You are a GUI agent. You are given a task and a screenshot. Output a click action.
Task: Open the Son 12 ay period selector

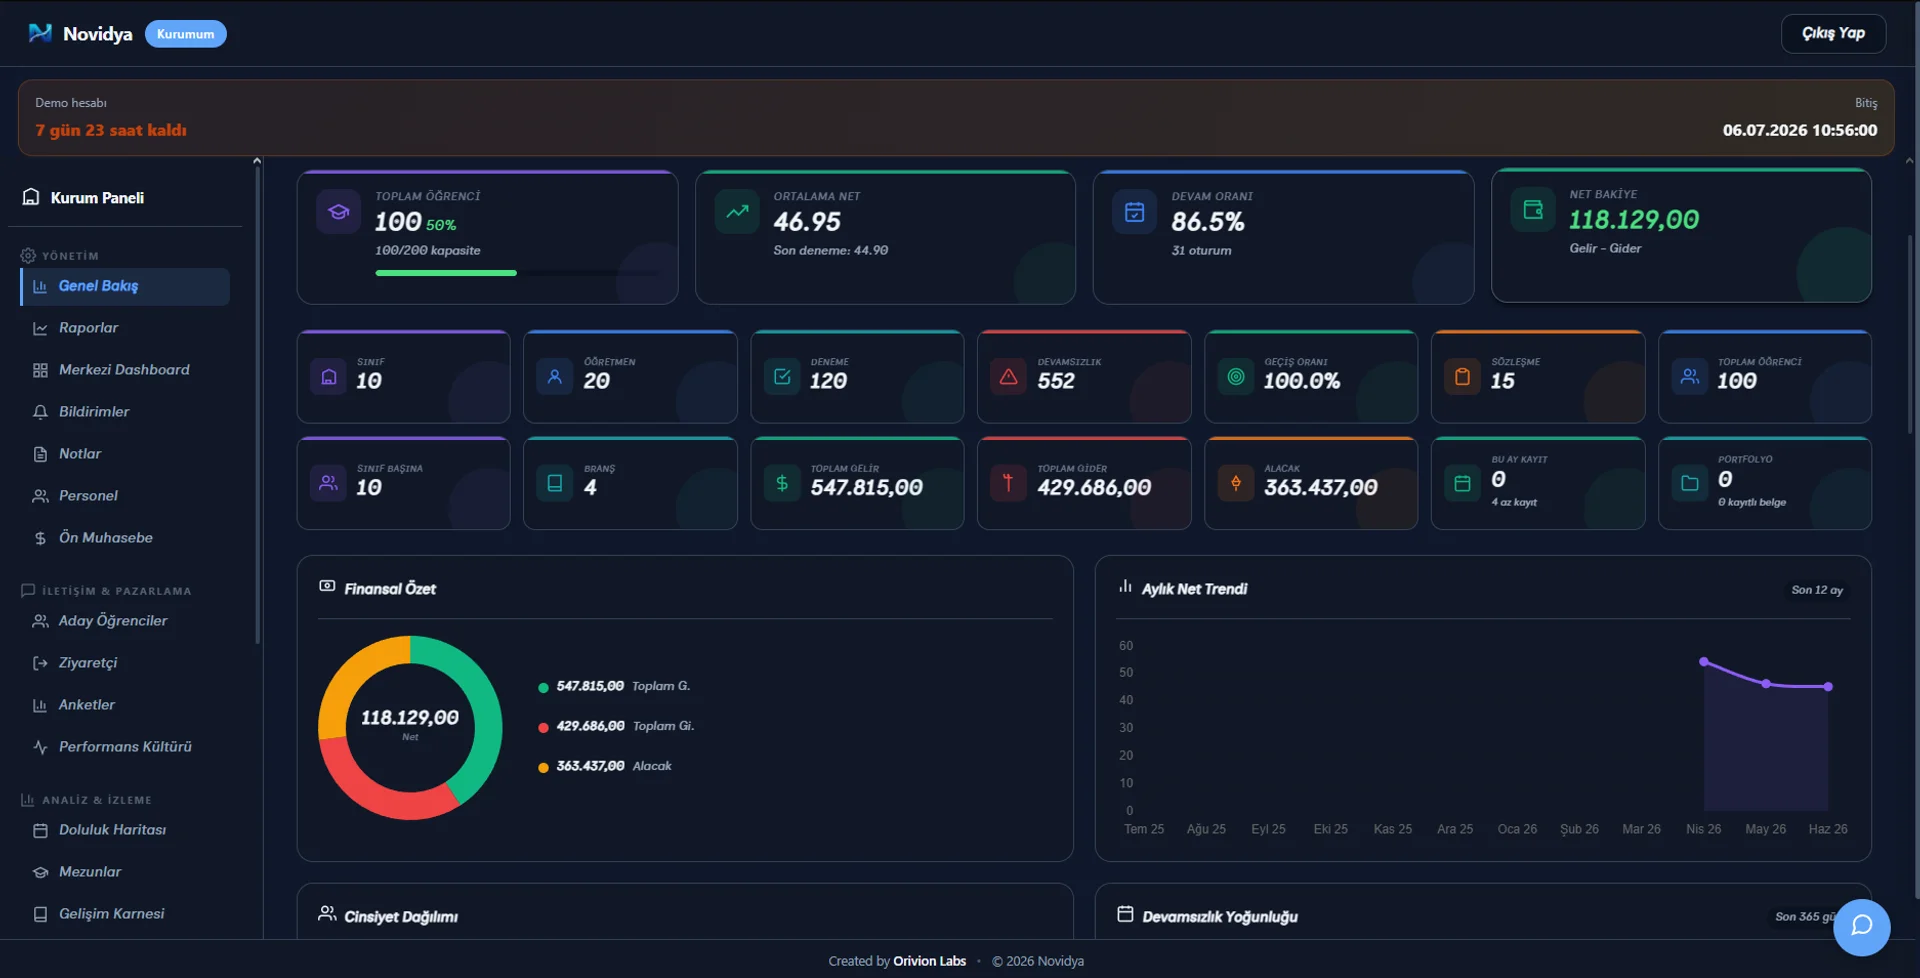click(1817, 590)
